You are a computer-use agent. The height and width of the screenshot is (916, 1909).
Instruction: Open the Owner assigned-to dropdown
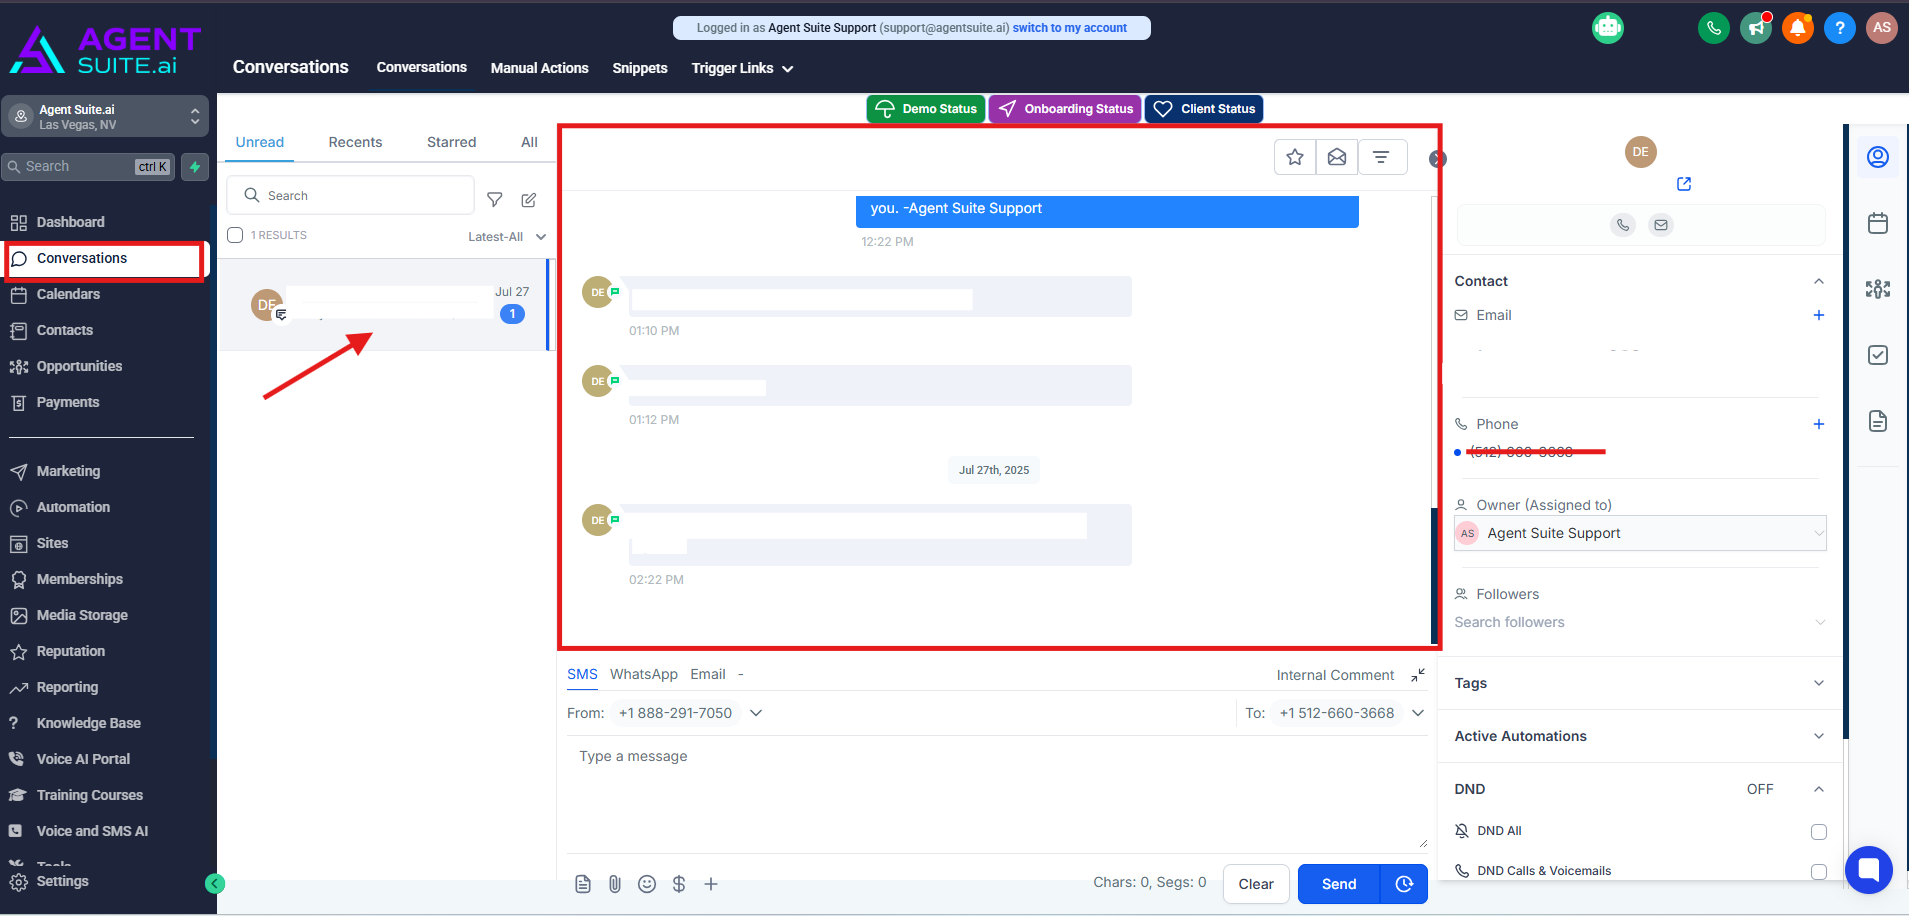pos(1640,533)
